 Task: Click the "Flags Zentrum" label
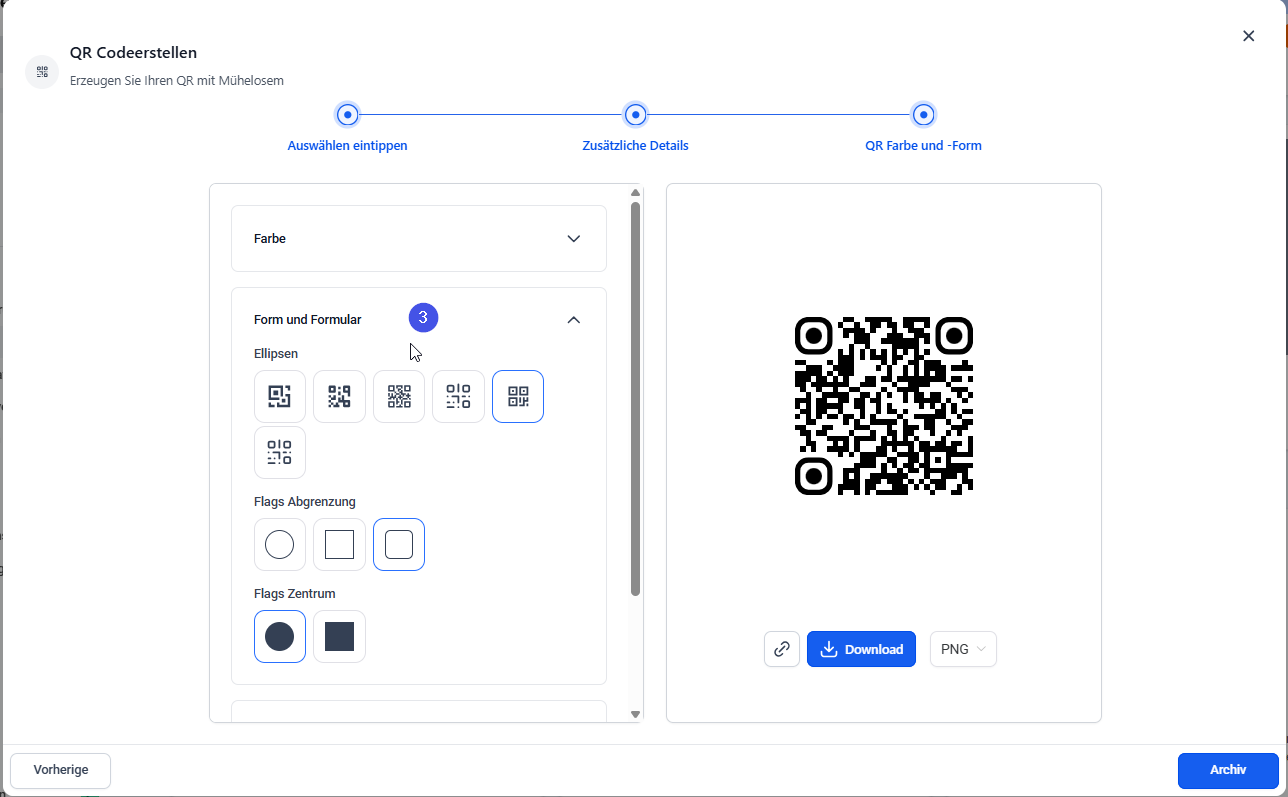tap(295, 593)
